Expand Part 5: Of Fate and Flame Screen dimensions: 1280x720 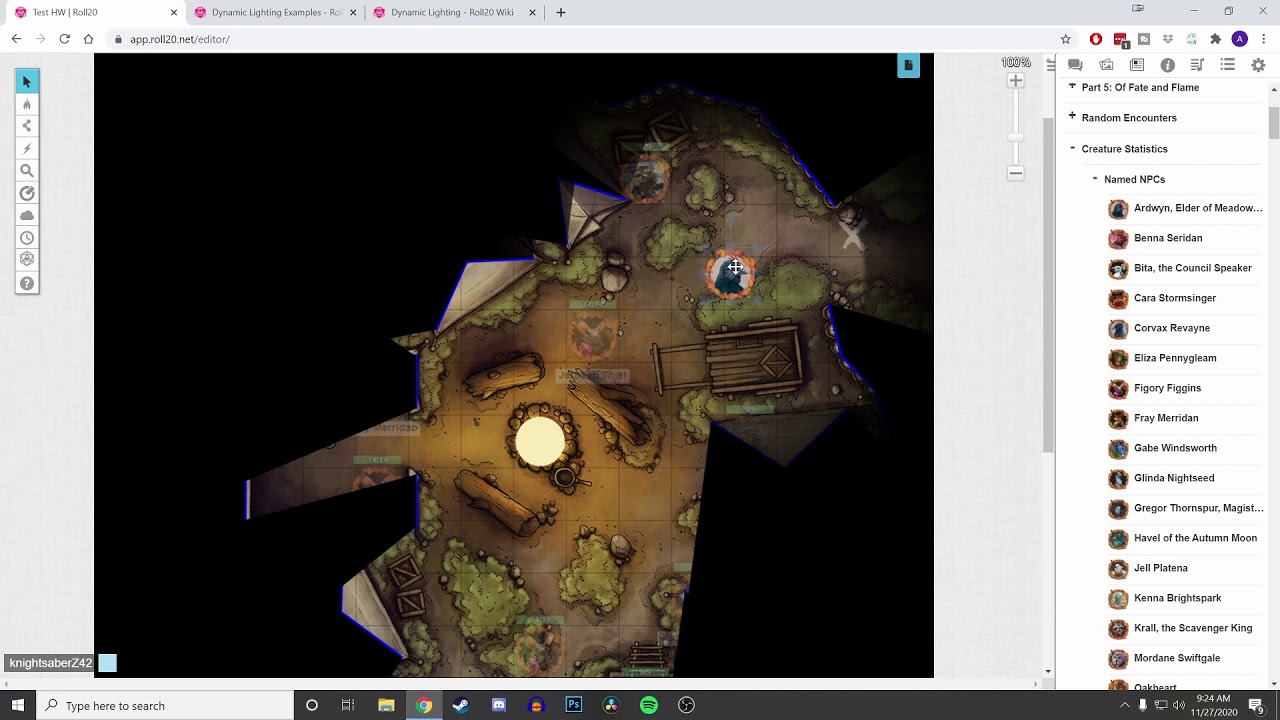tap(1072, 87)
